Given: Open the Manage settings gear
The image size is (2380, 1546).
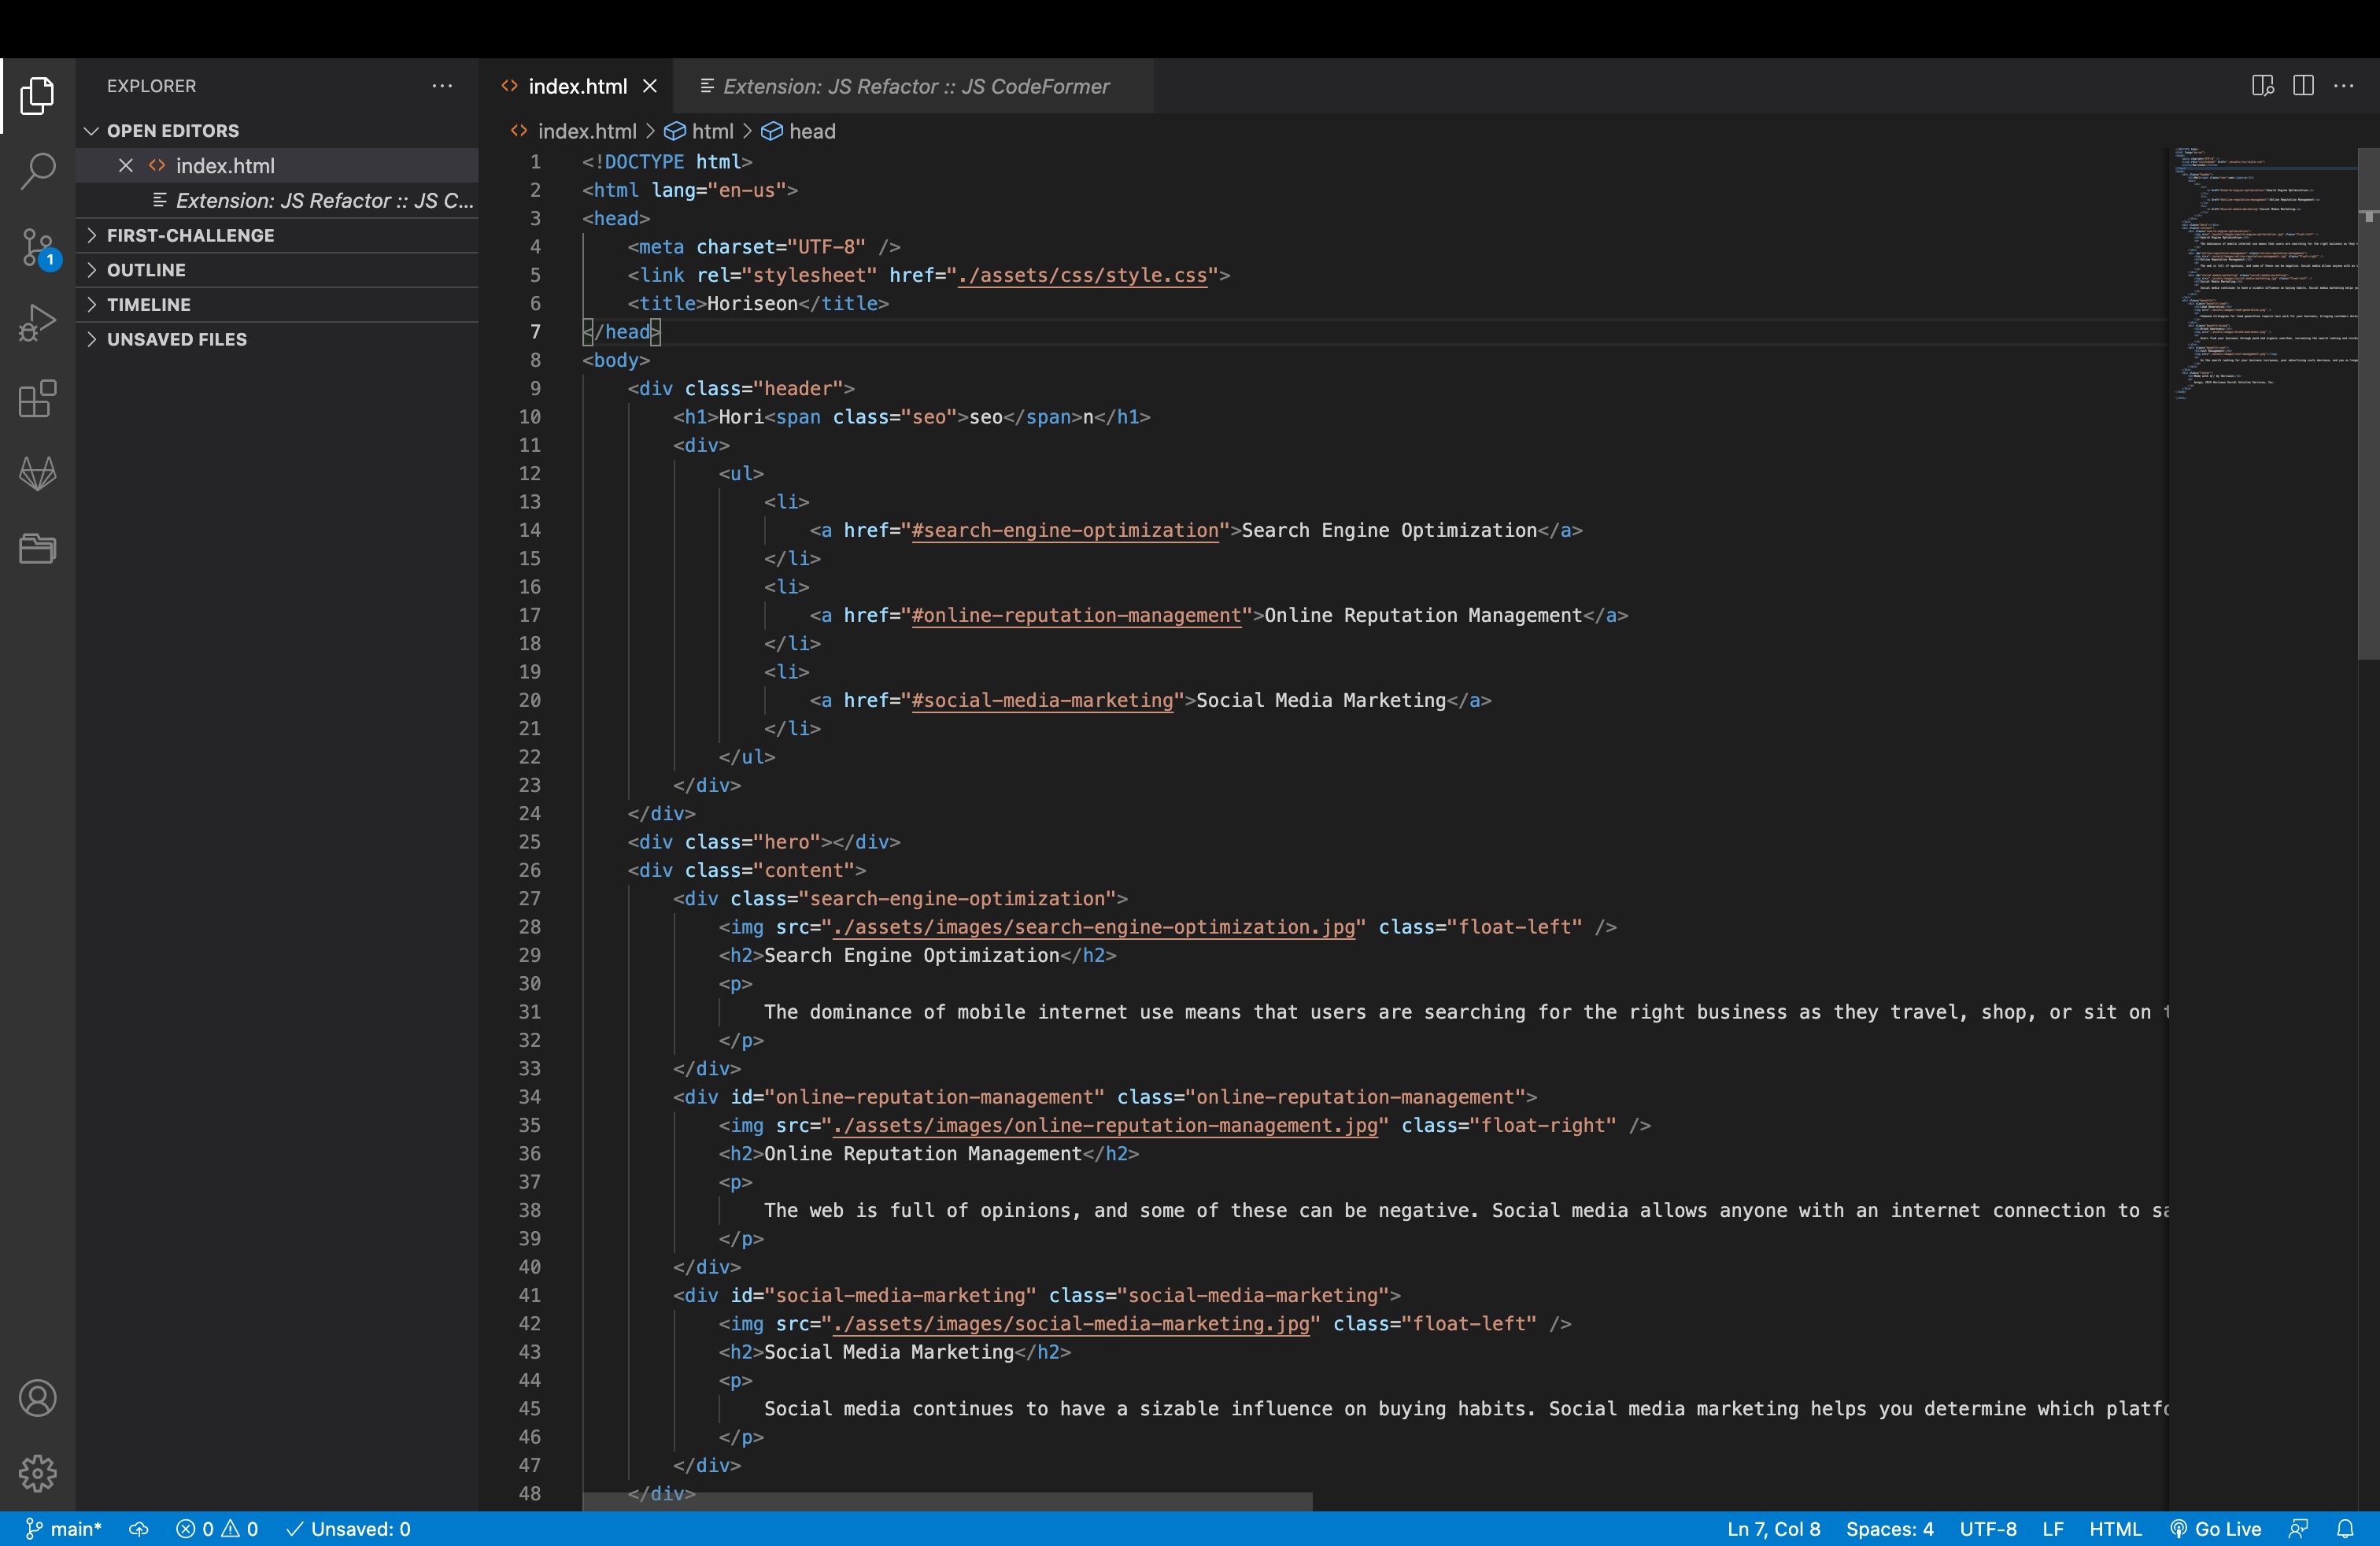Looking at the screenshot, I should click(37, 1473).
